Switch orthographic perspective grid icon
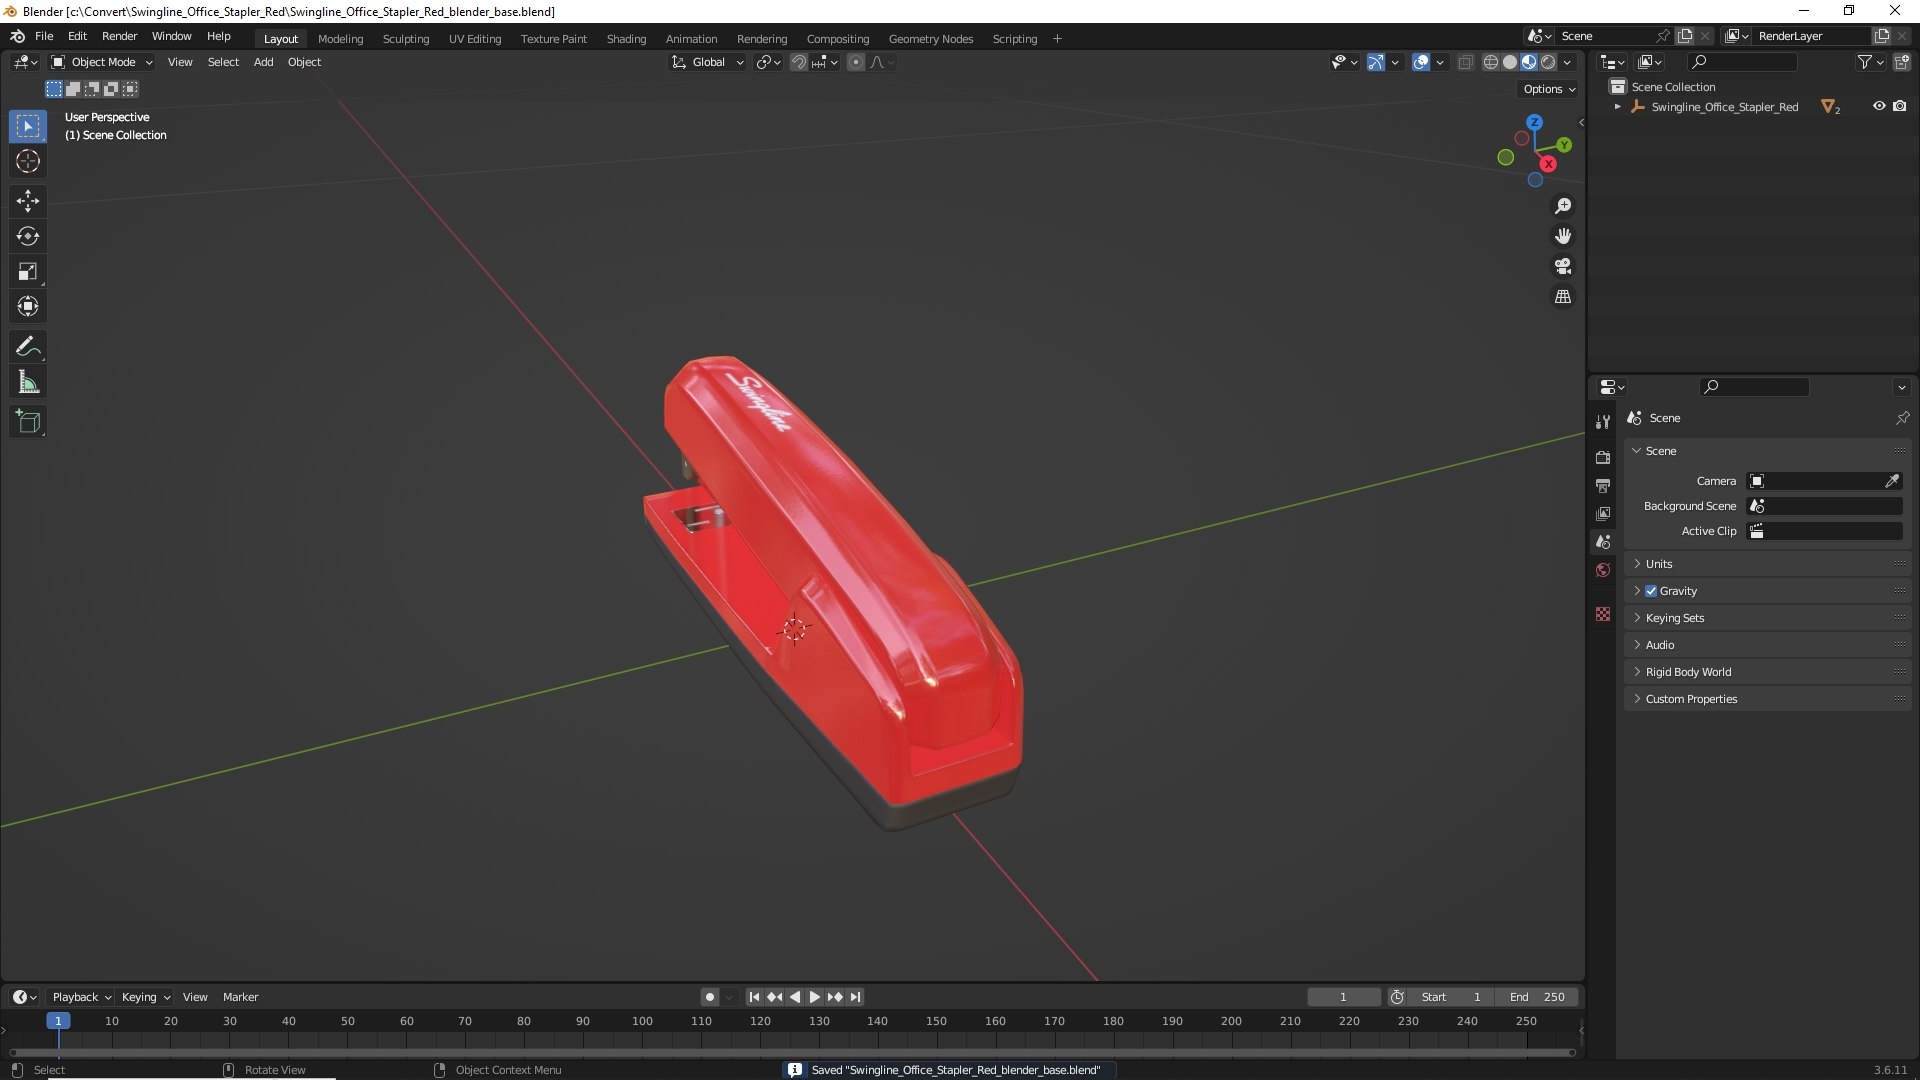This screenshot has height=1080, width=1920. (1563, 297)
